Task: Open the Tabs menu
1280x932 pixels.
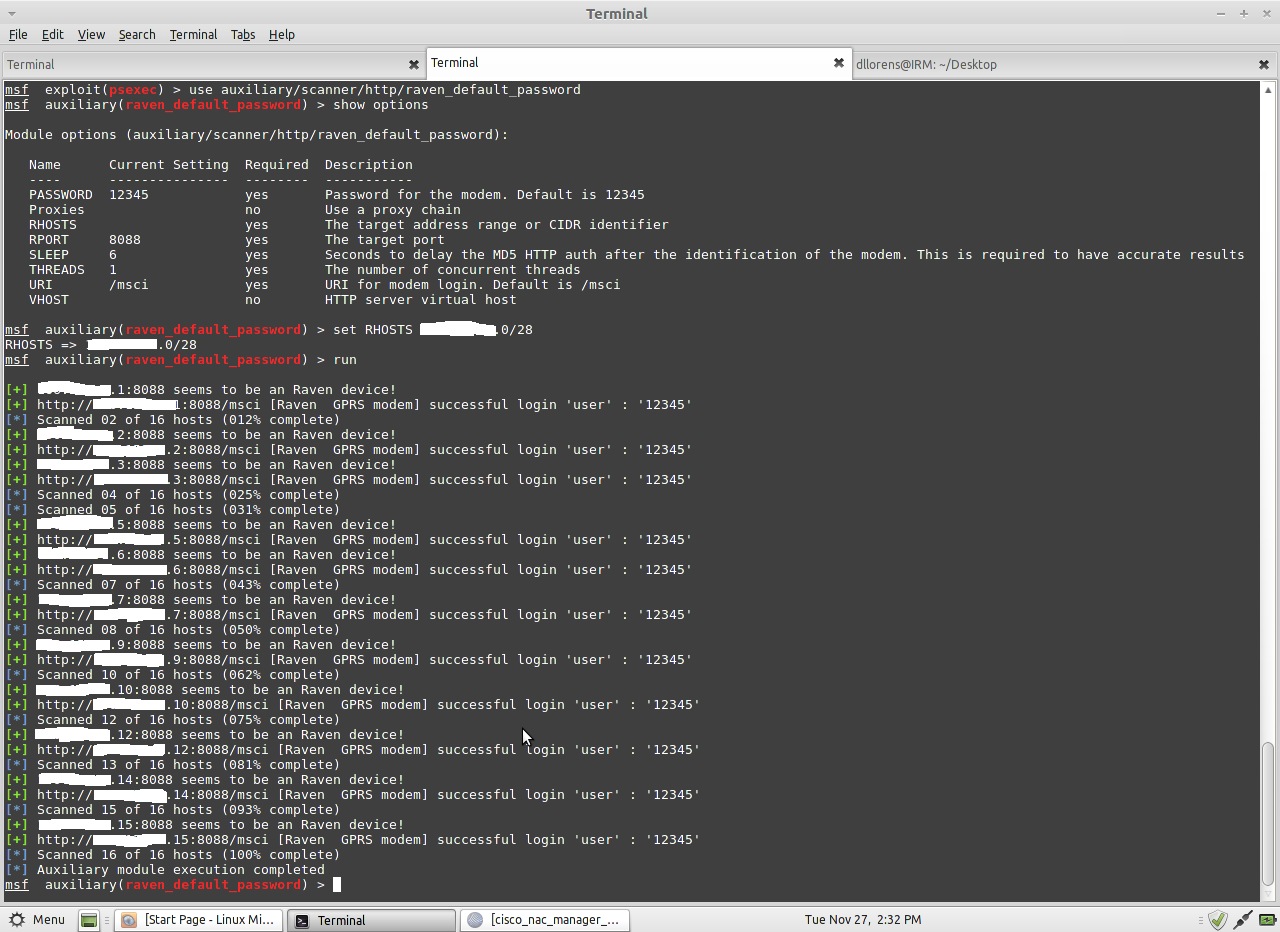Action: [243, 34]
